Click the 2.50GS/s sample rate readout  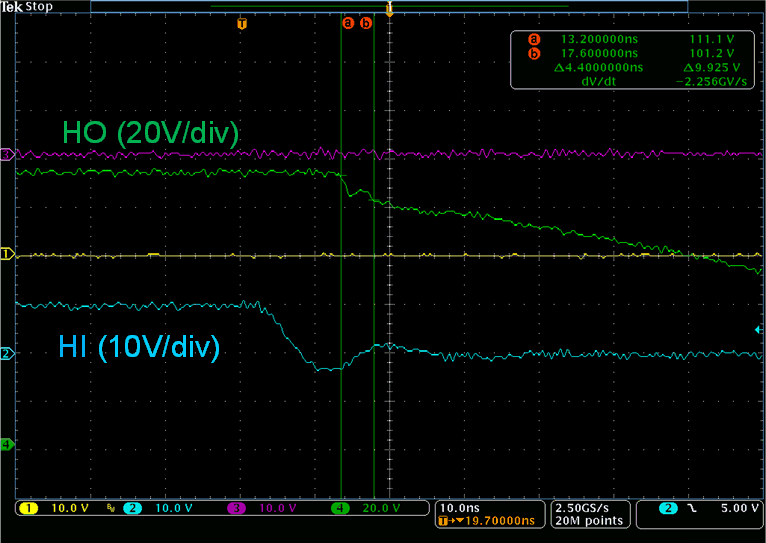pyautogui.click(x=582, y=508)
